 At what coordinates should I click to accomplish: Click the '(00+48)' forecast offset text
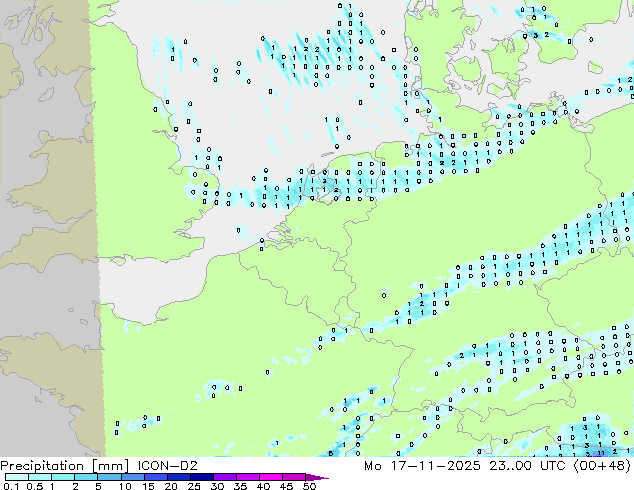602,466
